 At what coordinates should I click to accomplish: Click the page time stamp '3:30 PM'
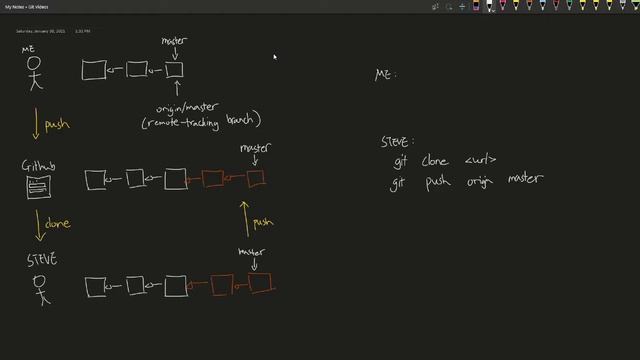tap(82, 31)
